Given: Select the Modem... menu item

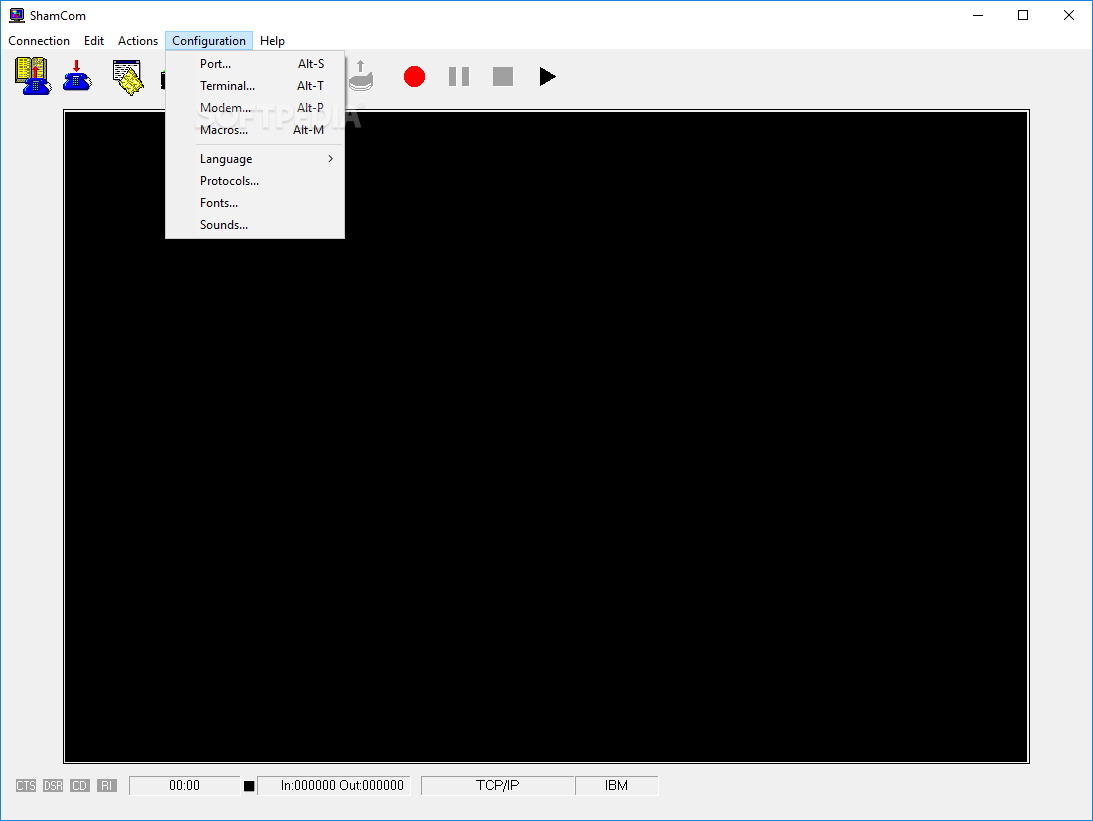Looking at the screenshot, I should pos(255,107).
